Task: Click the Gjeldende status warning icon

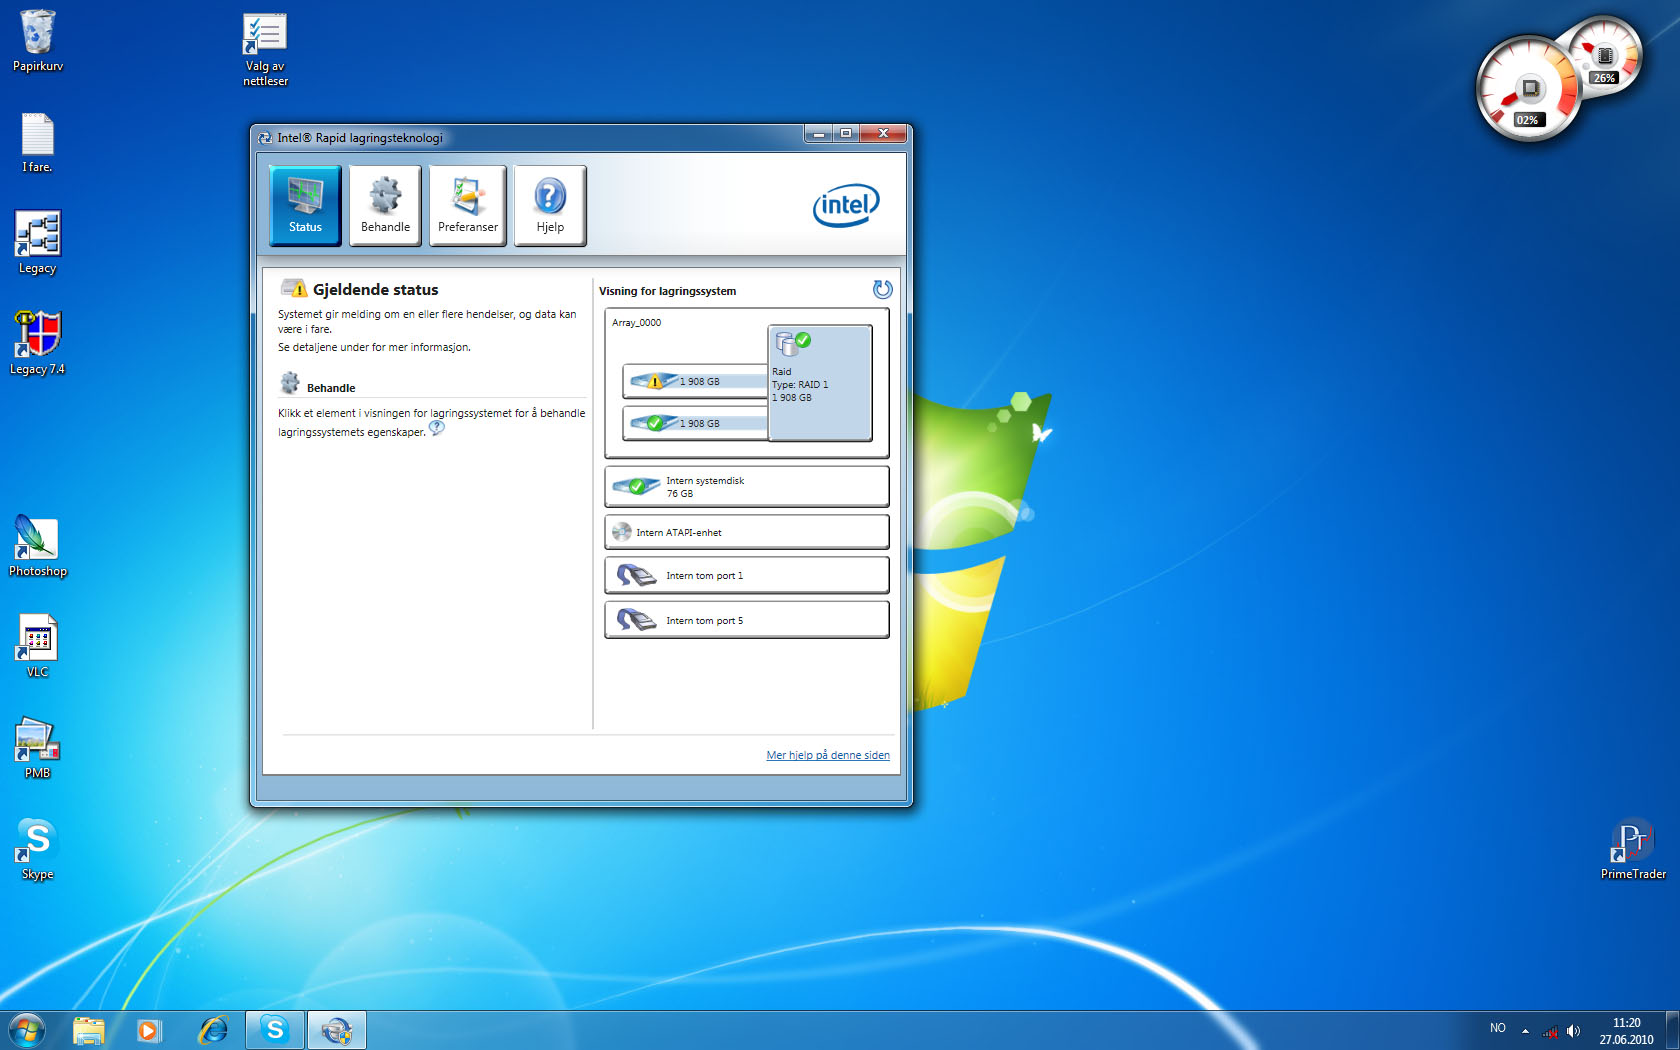Action: (x=294, y=288)
